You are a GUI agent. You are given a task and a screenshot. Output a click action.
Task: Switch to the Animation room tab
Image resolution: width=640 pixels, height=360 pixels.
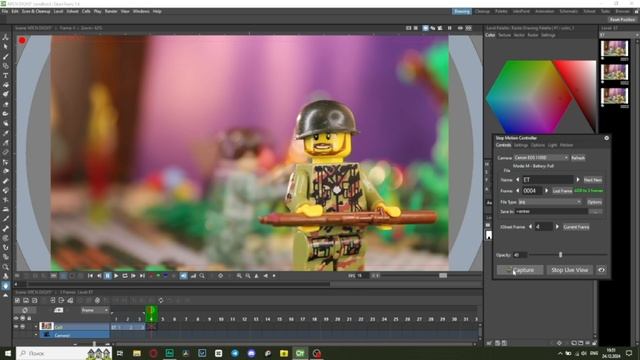[544, 11]
